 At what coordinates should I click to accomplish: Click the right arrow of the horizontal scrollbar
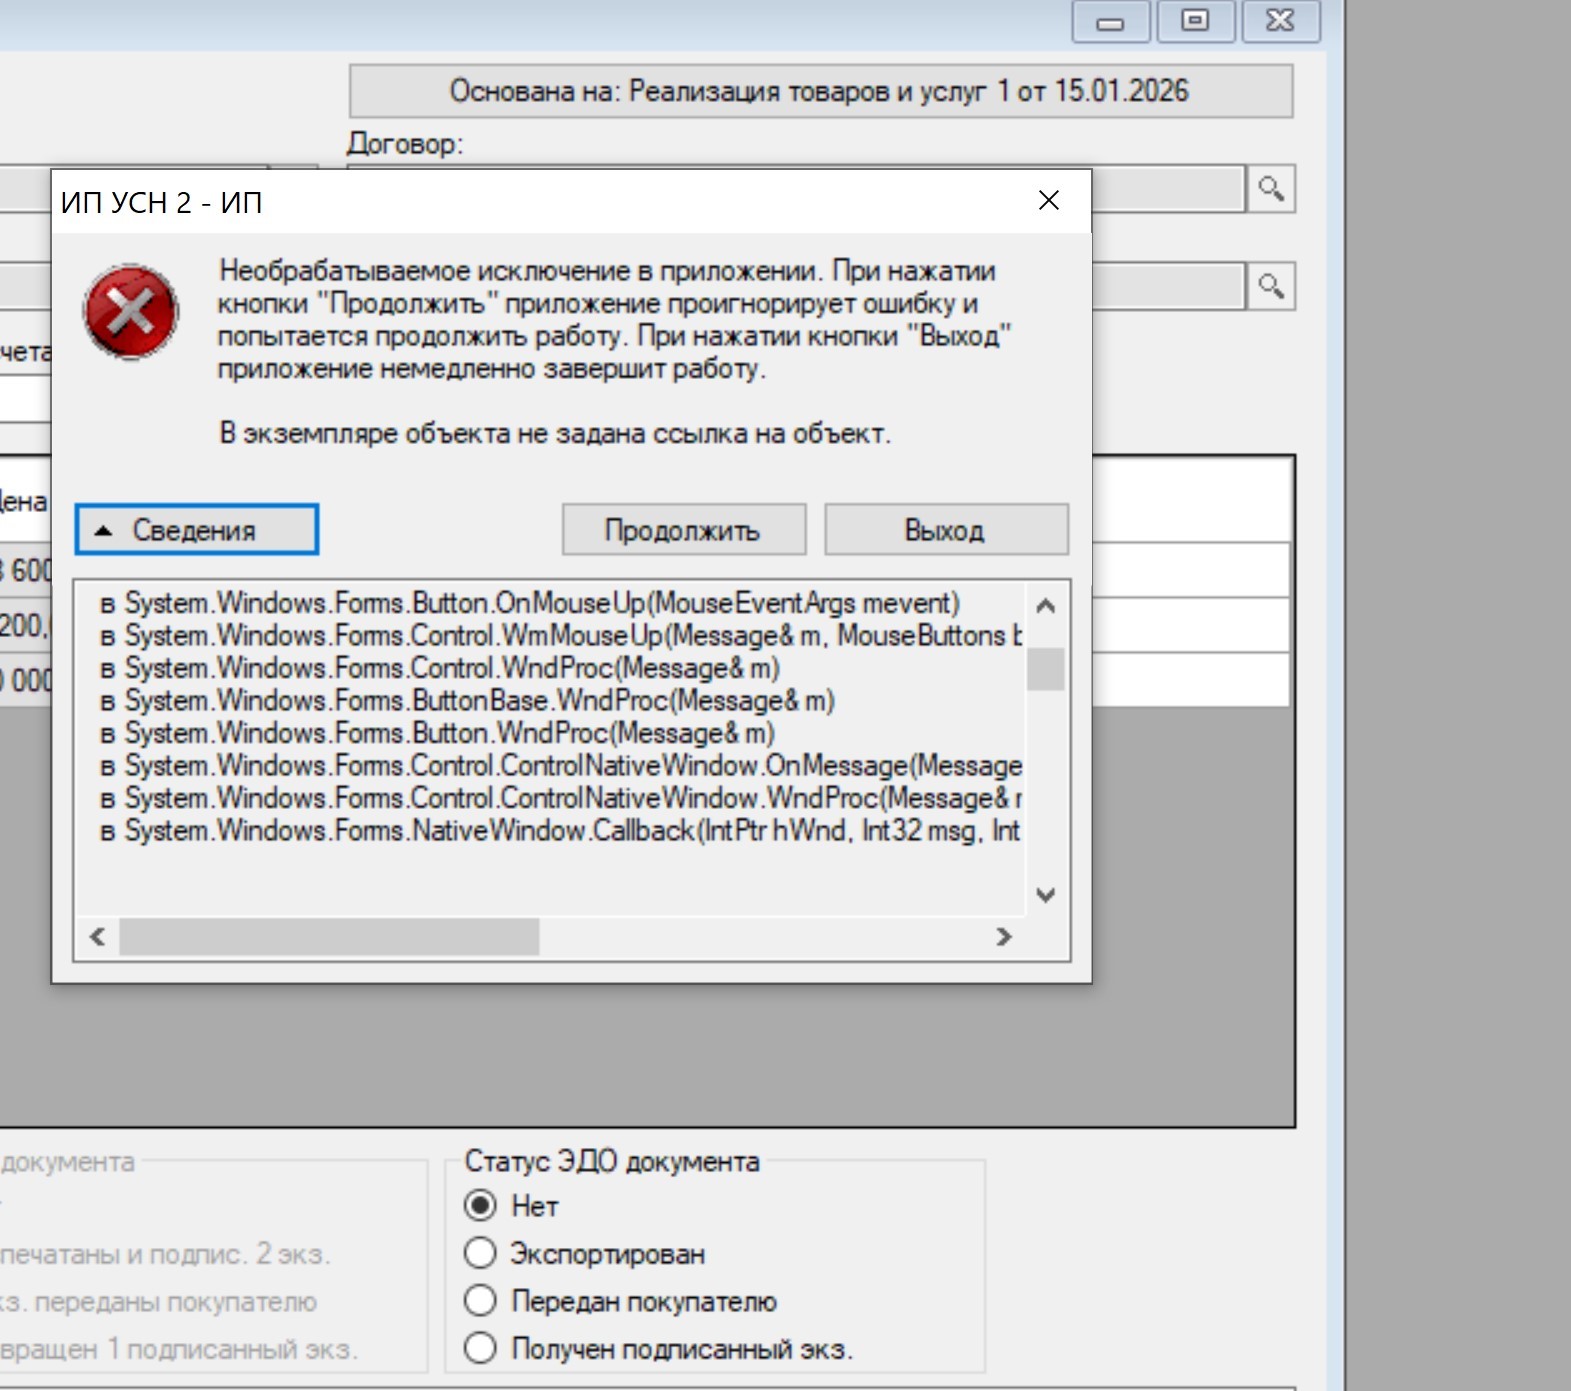click(1004, 937)
